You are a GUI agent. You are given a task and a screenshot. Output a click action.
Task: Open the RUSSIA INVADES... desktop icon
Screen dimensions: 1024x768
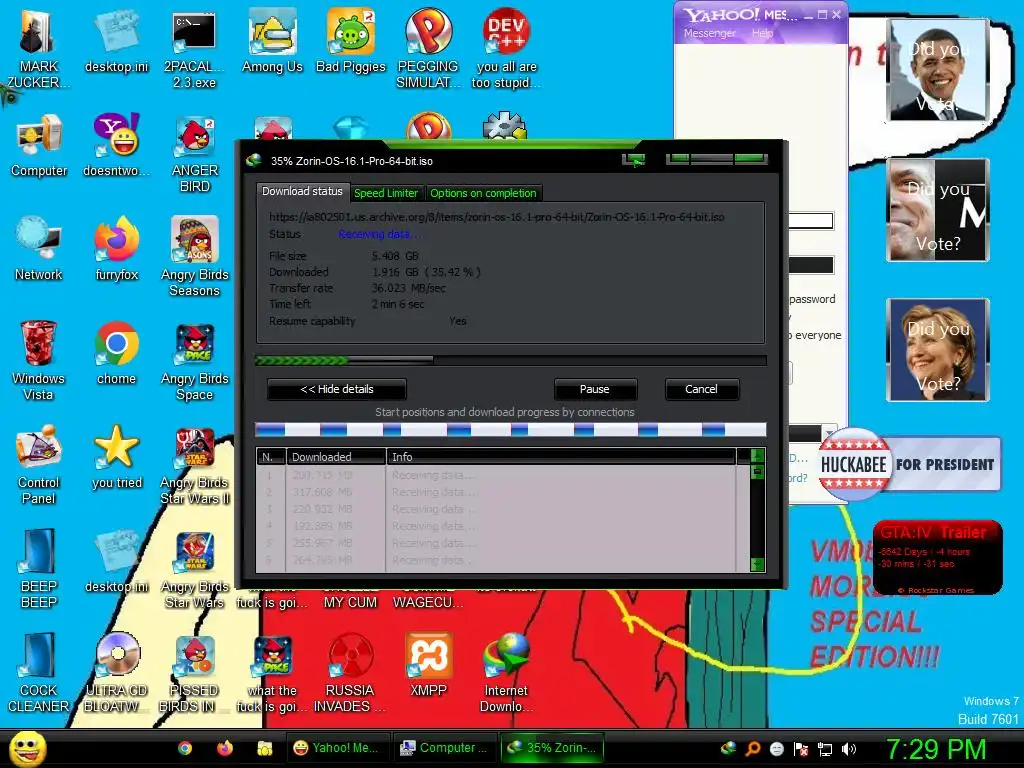[350, 672]
